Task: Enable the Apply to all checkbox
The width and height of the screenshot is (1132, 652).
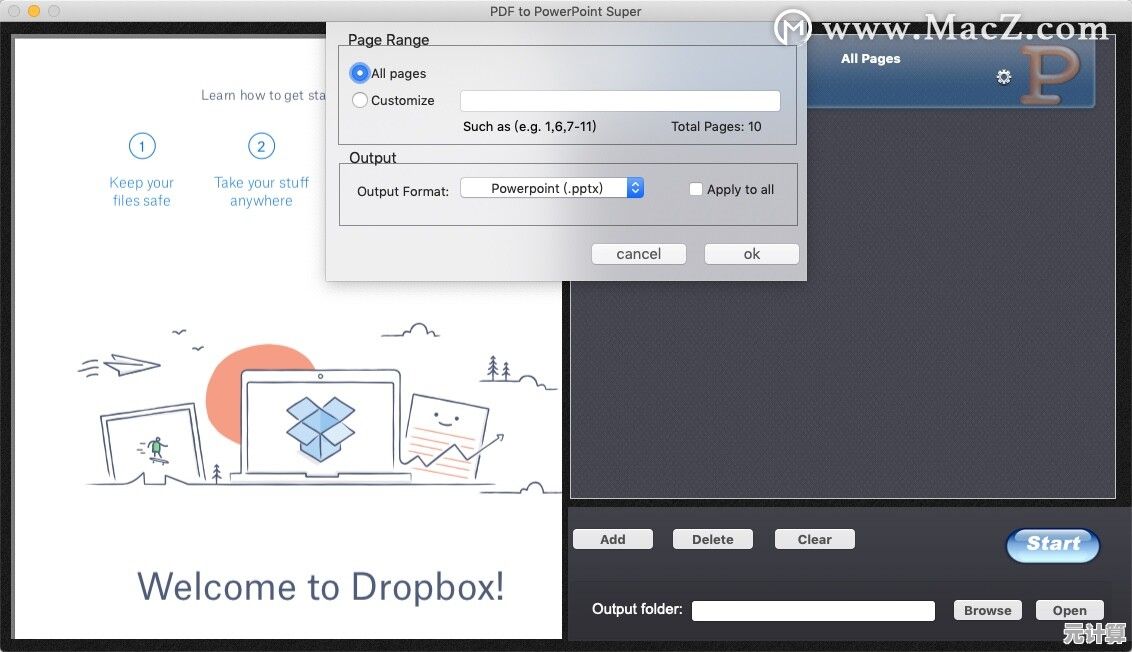Action: [696, 189]
